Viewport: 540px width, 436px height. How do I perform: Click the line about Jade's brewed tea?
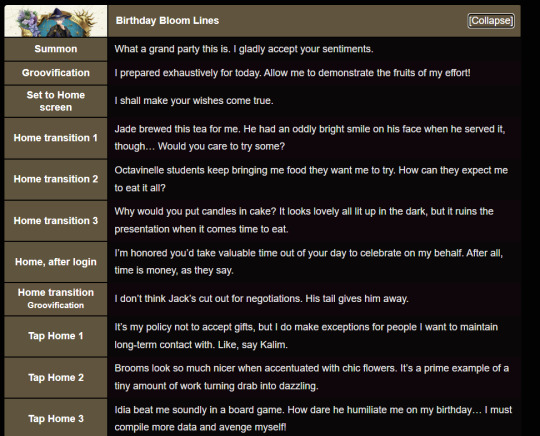click(310, 138)
